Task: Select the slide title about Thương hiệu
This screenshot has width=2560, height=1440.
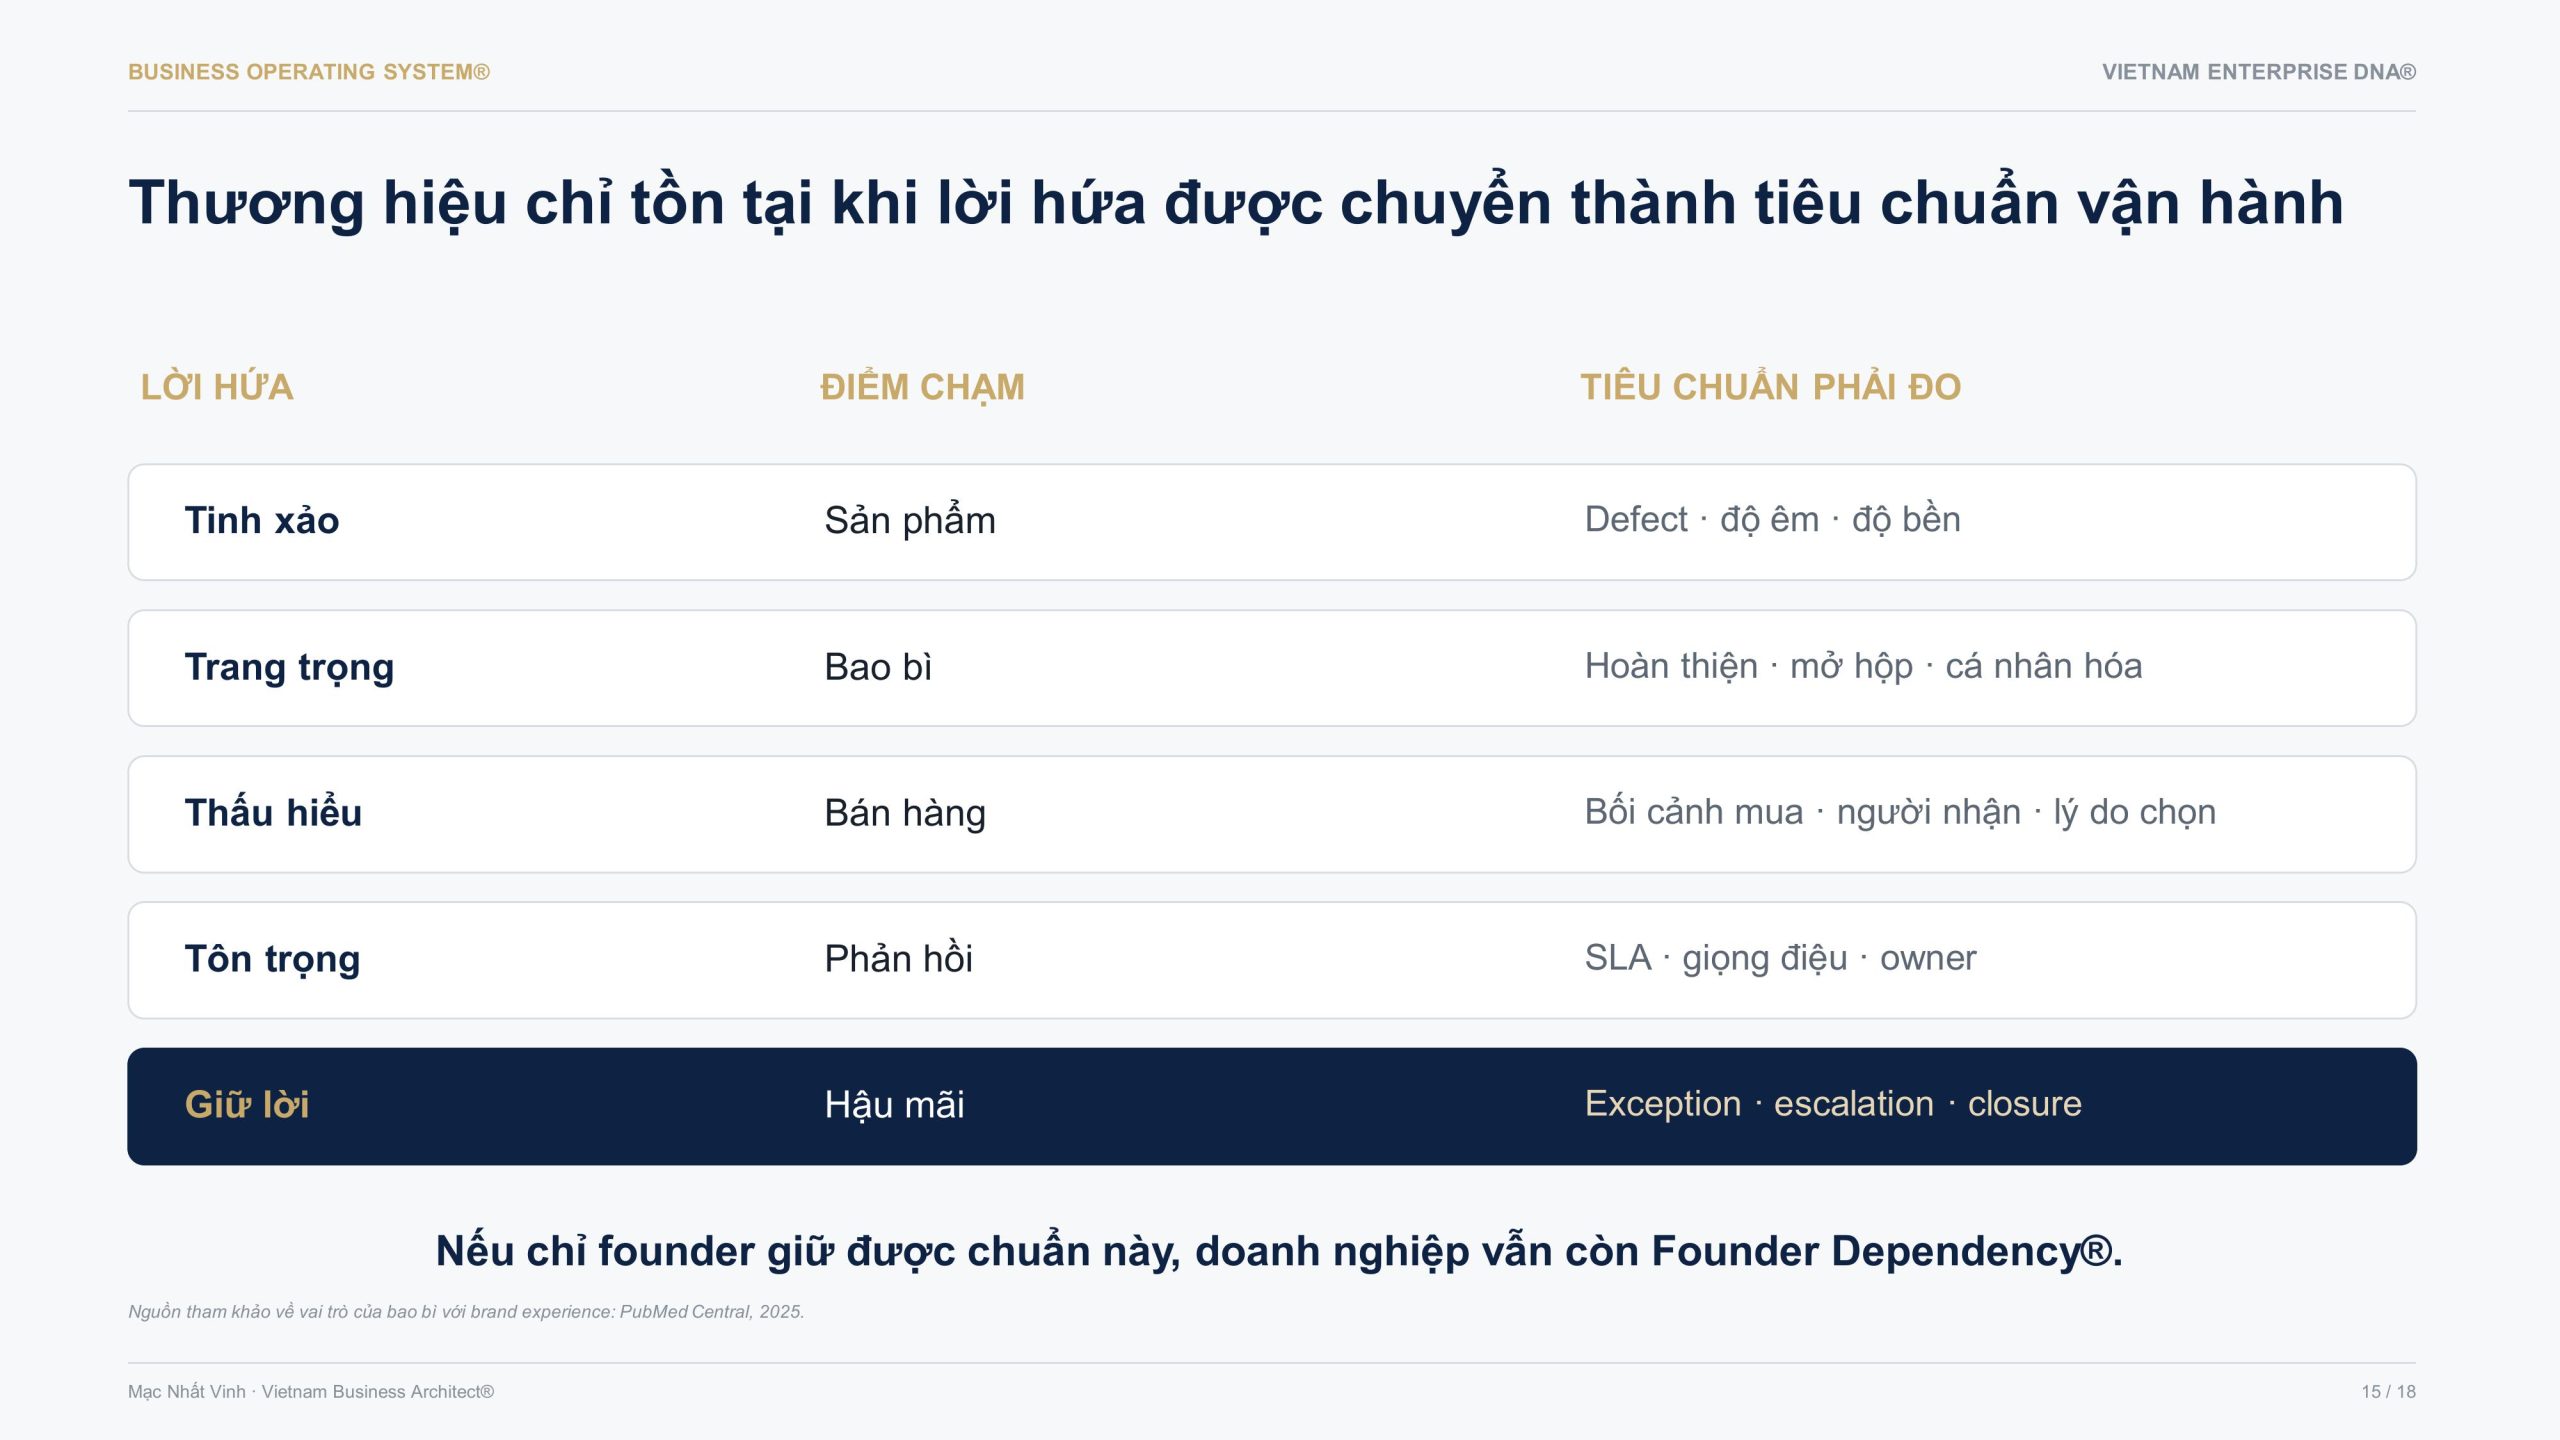Action: coord(1236,203)
